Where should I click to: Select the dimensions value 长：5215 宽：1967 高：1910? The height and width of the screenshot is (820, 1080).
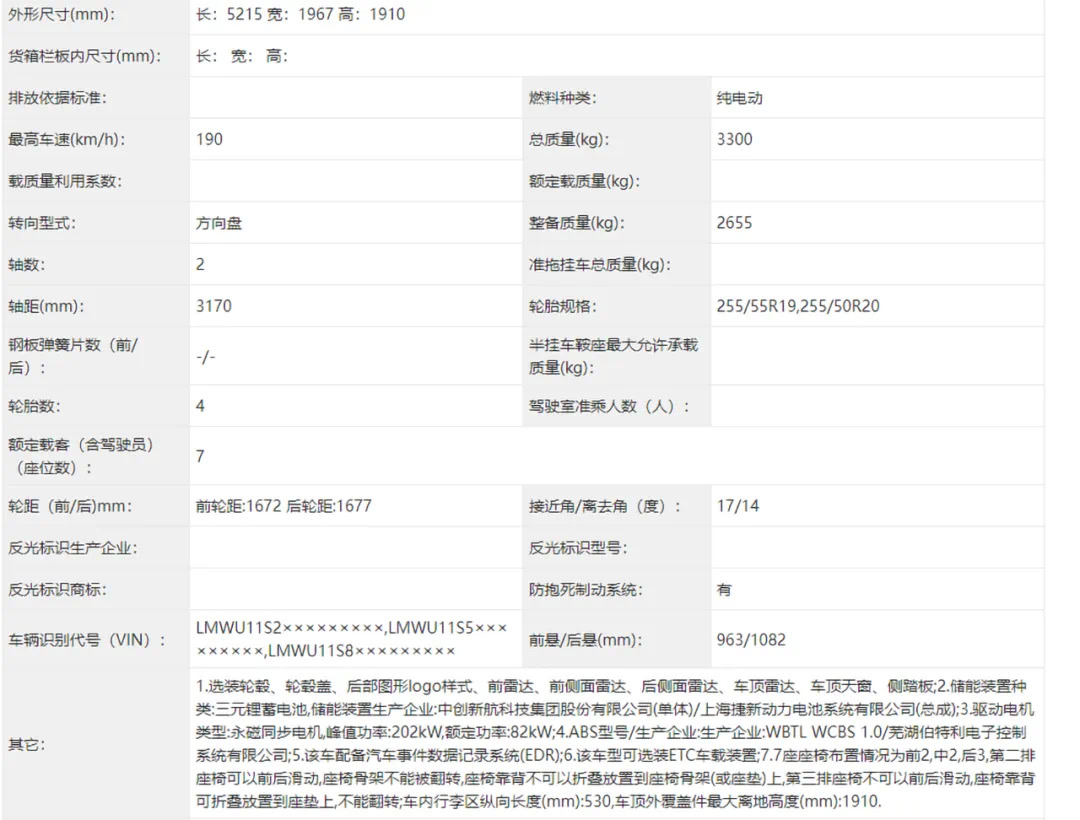point(301,15)
